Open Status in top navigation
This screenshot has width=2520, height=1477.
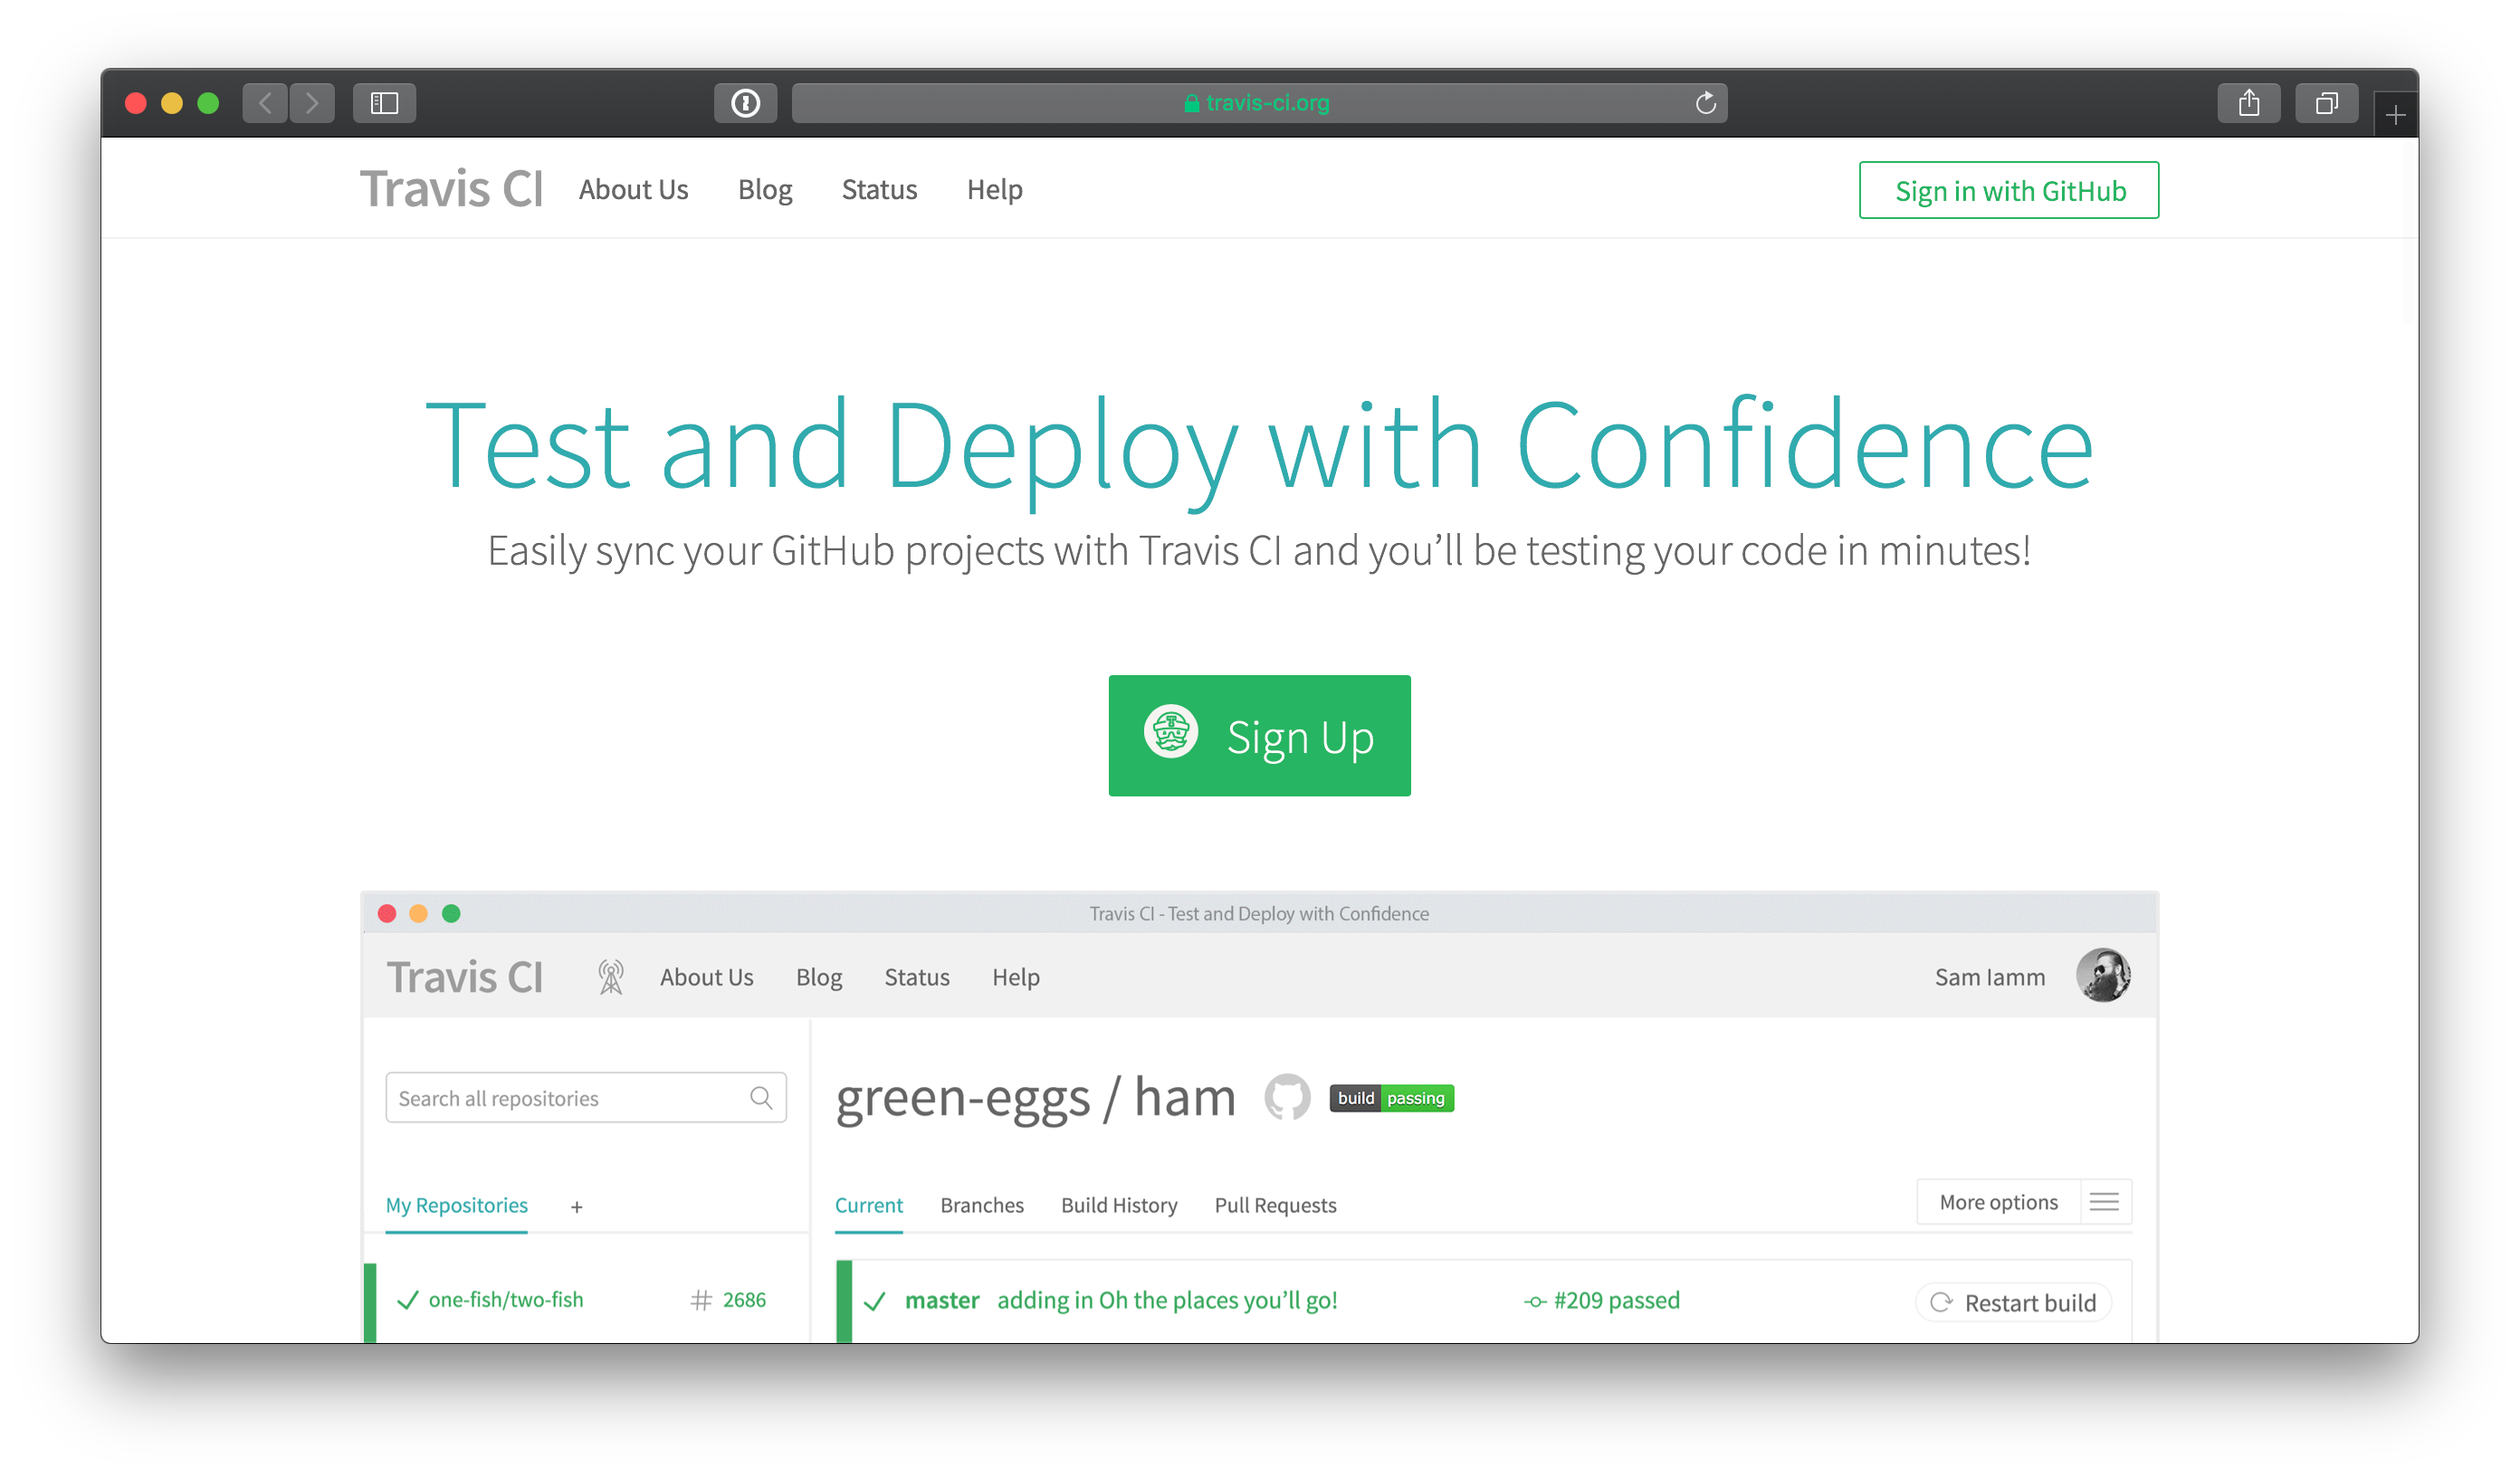[x=879, y=189]
